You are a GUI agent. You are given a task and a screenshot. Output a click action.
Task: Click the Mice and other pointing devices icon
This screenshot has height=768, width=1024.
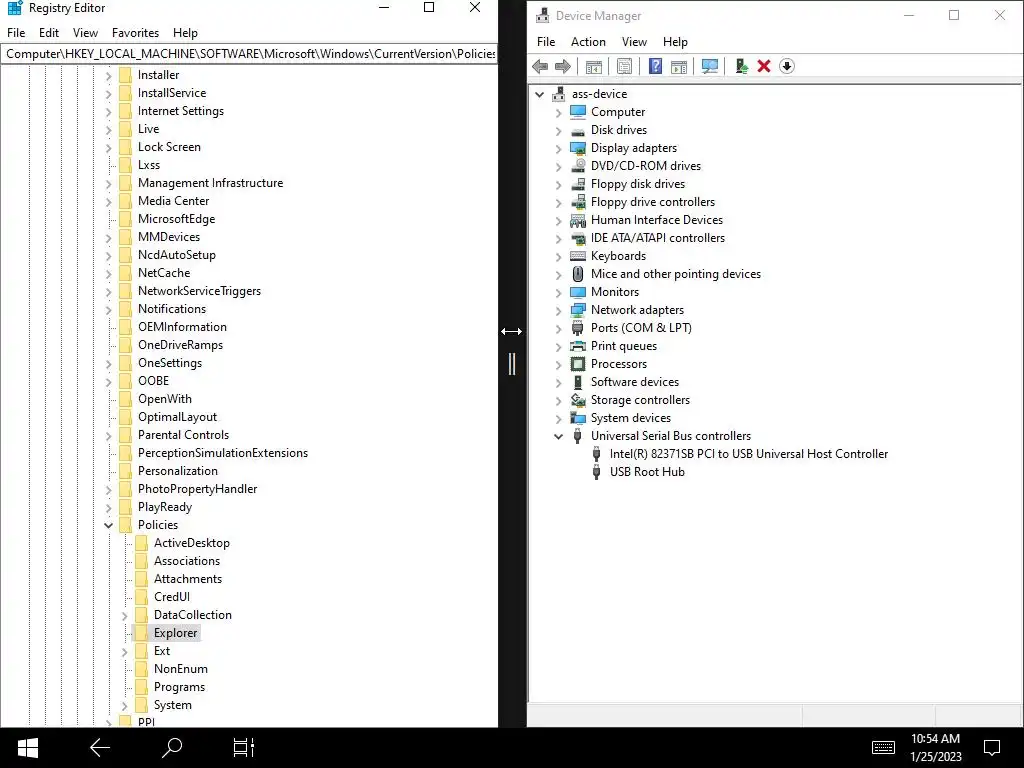(578, 274)
